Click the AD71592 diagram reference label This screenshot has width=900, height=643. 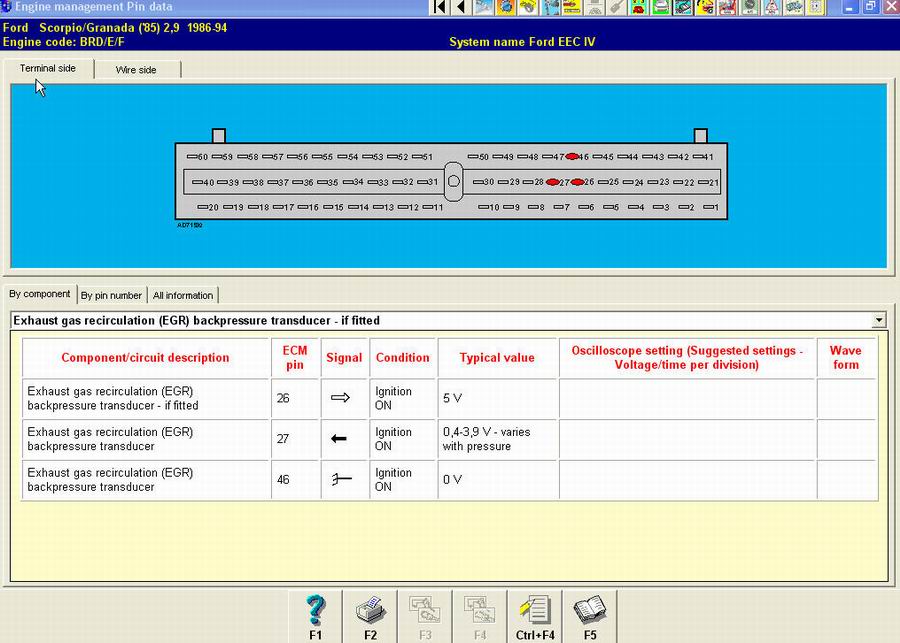click(x=189, y=225)
